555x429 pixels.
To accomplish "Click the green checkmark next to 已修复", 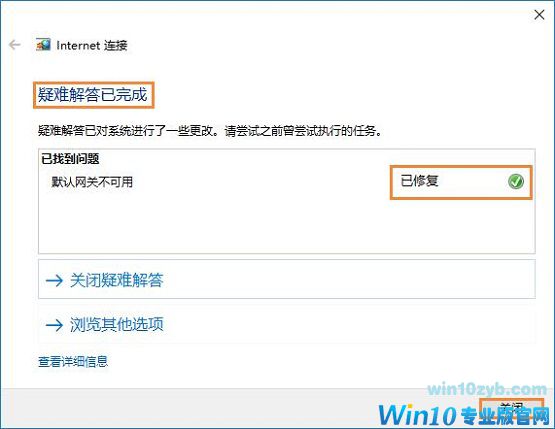I will 516,181.
